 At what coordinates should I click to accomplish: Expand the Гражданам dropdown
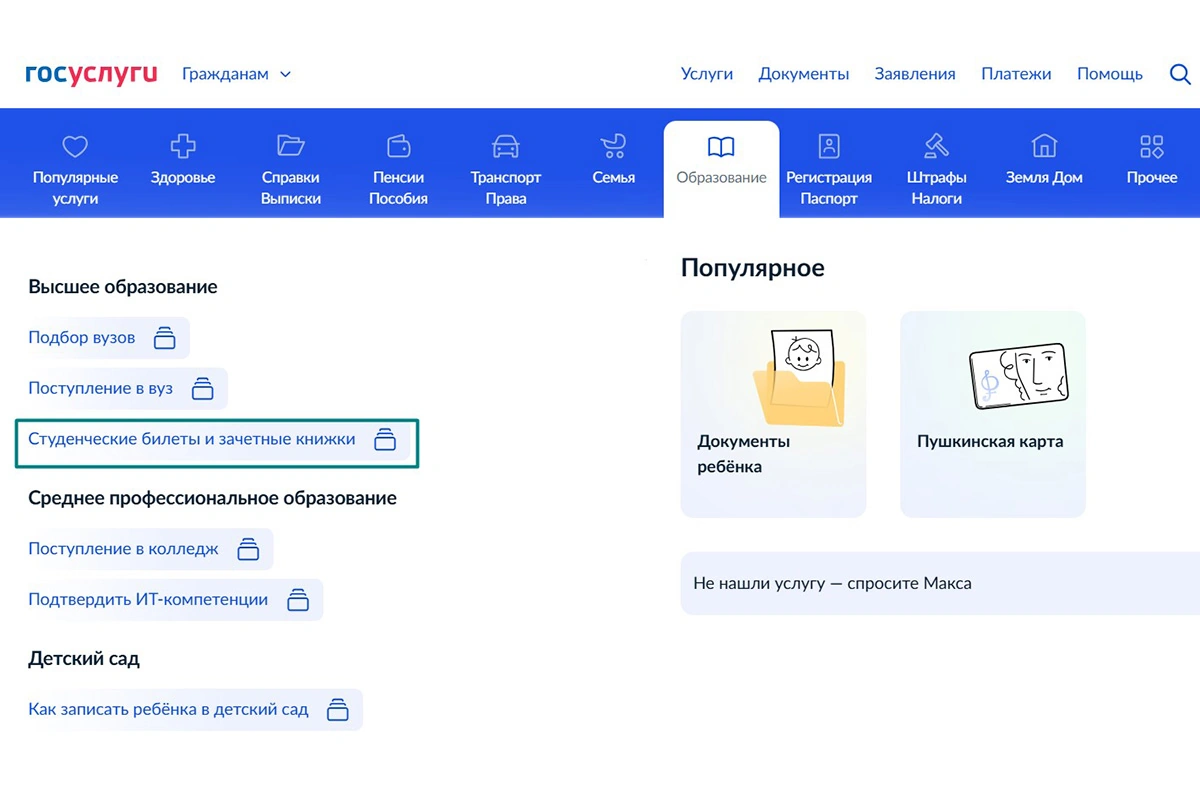coord(236,74)
